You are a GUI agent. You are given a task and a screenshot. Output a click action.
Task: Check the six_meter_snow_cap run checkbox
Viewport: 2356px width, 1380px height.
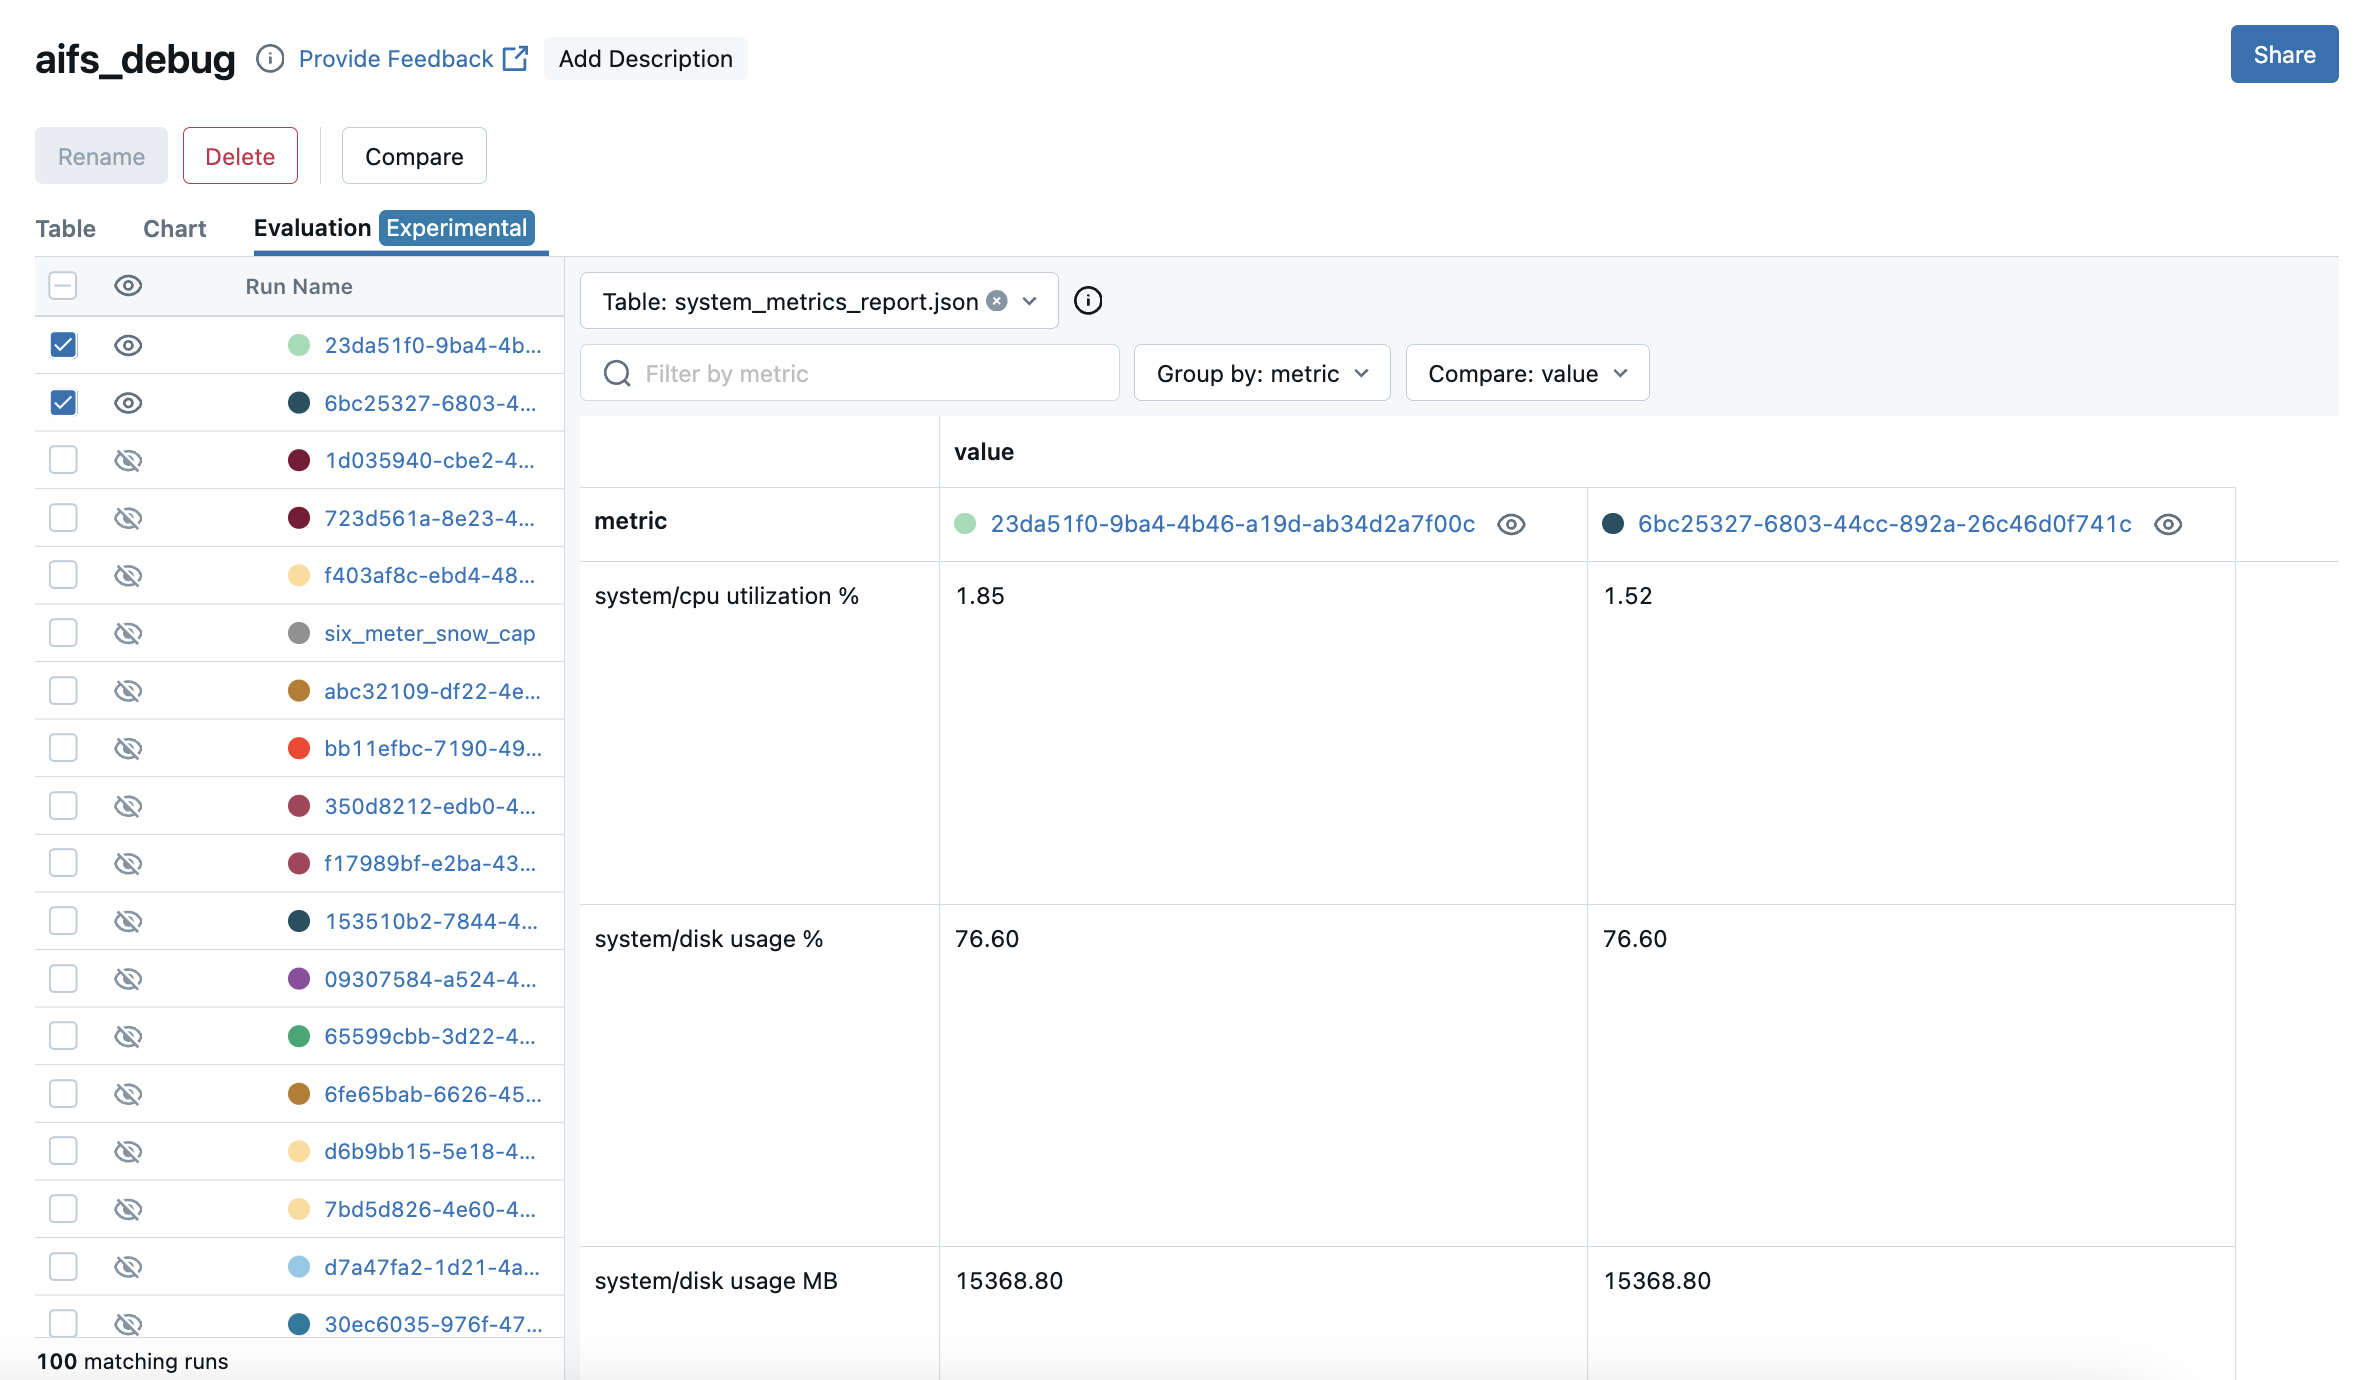[x=63, y=633]
